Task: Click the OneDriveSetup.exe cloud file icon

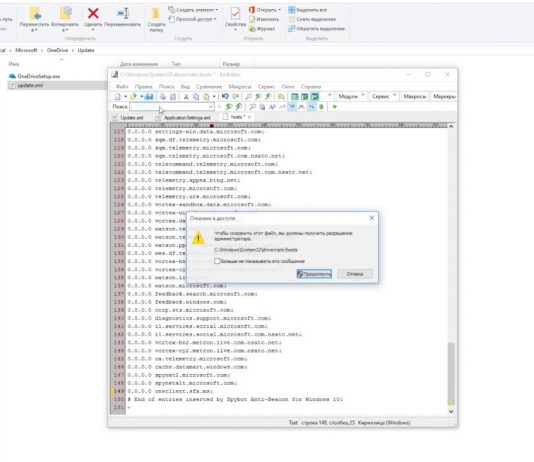Action: click(12, 76)
